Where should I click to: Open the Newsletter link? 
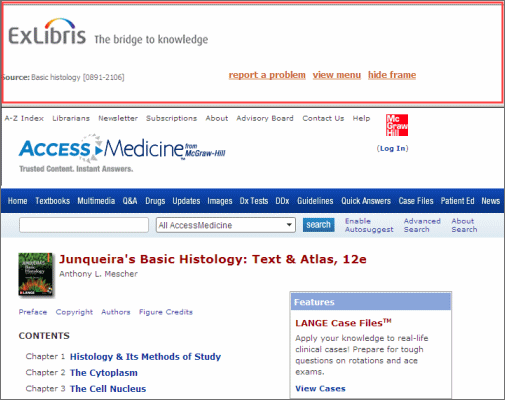[x=118, y=118]
